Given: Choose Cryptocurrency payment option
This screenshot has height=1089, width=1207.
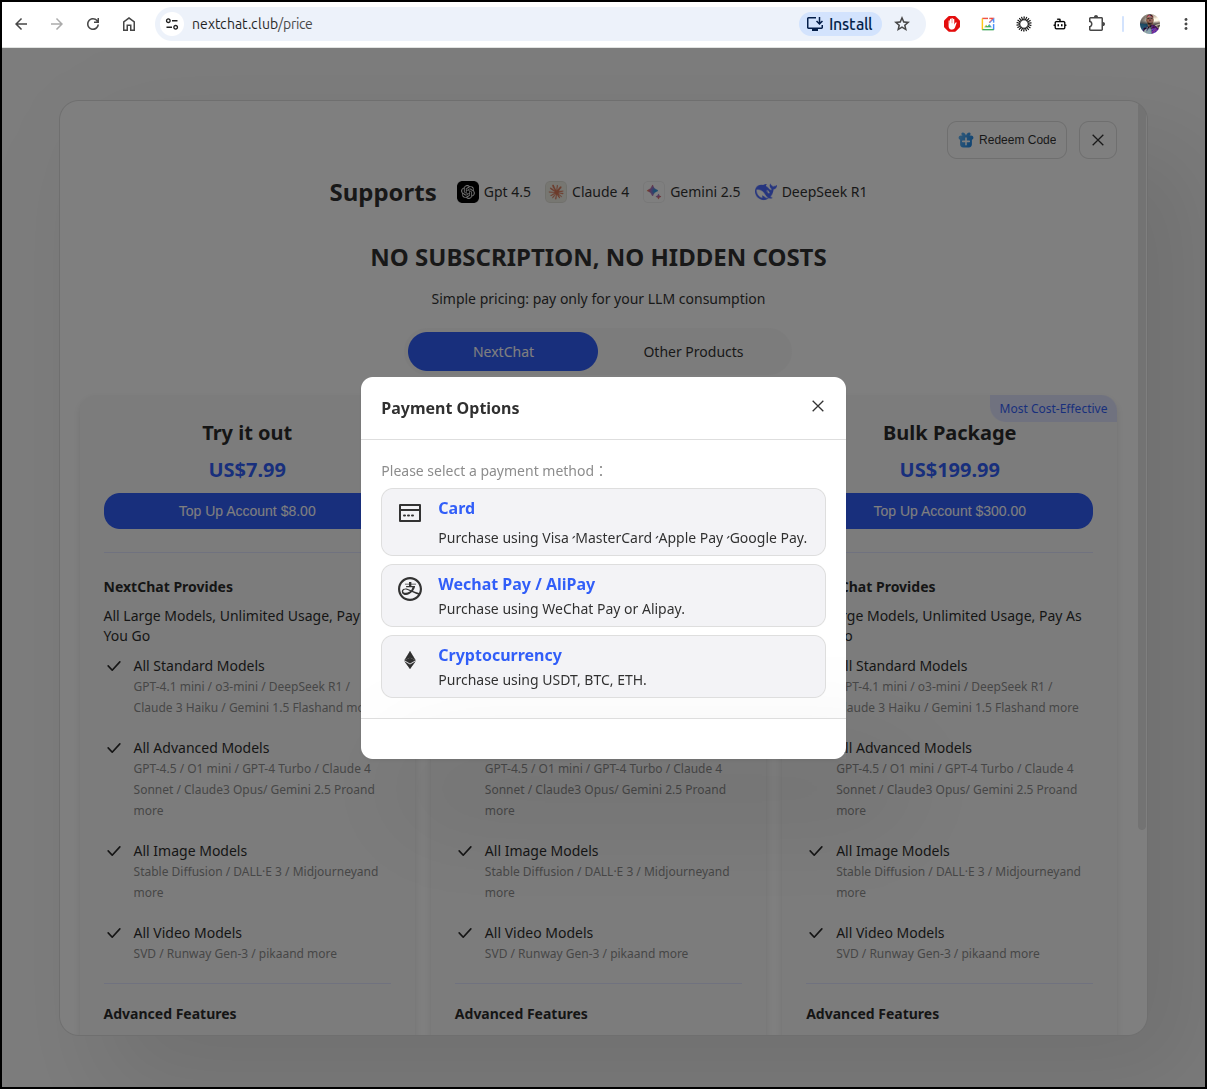Looking at the screenshot, I should pyautogui.click(x=603, y=667).
